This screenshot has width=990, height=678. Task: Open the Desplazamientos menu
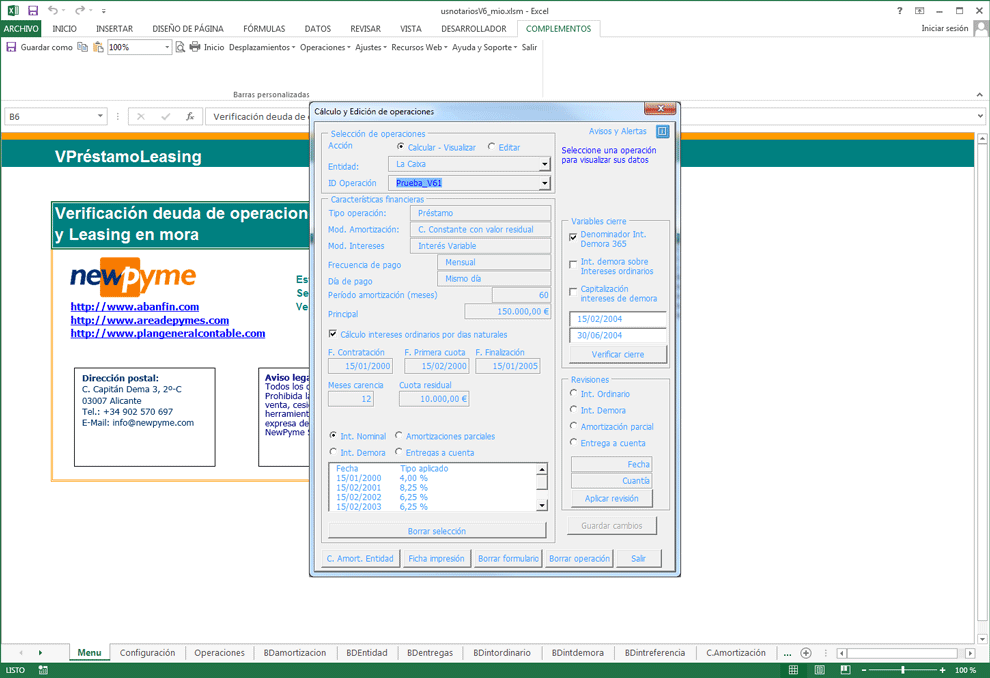click(262, 47)
